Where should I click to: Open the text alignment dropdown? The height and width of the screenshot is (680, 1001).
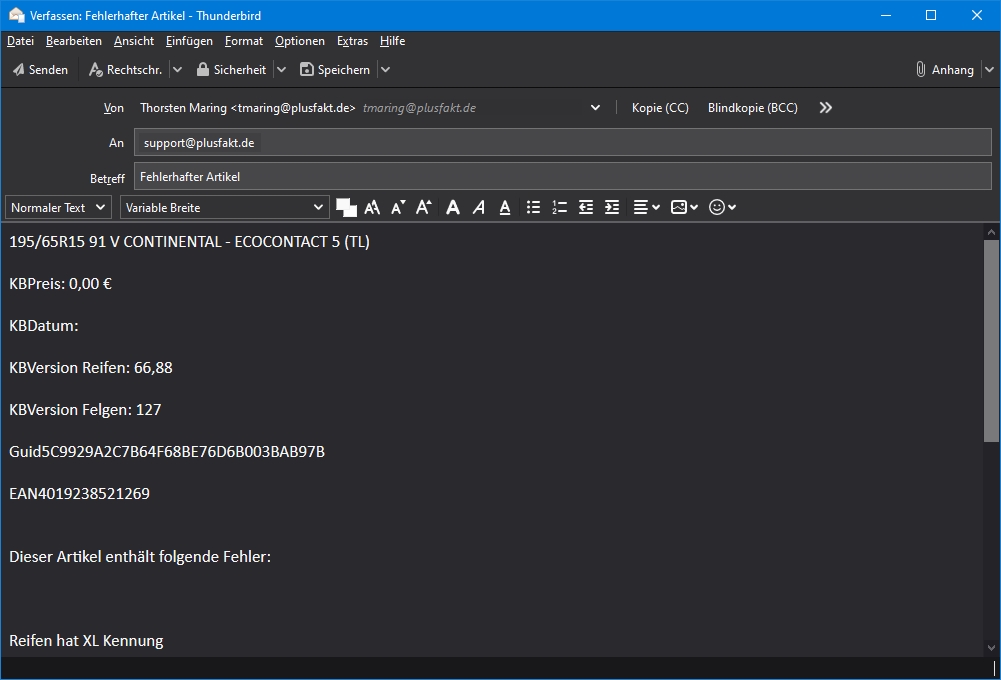(646, 208)
